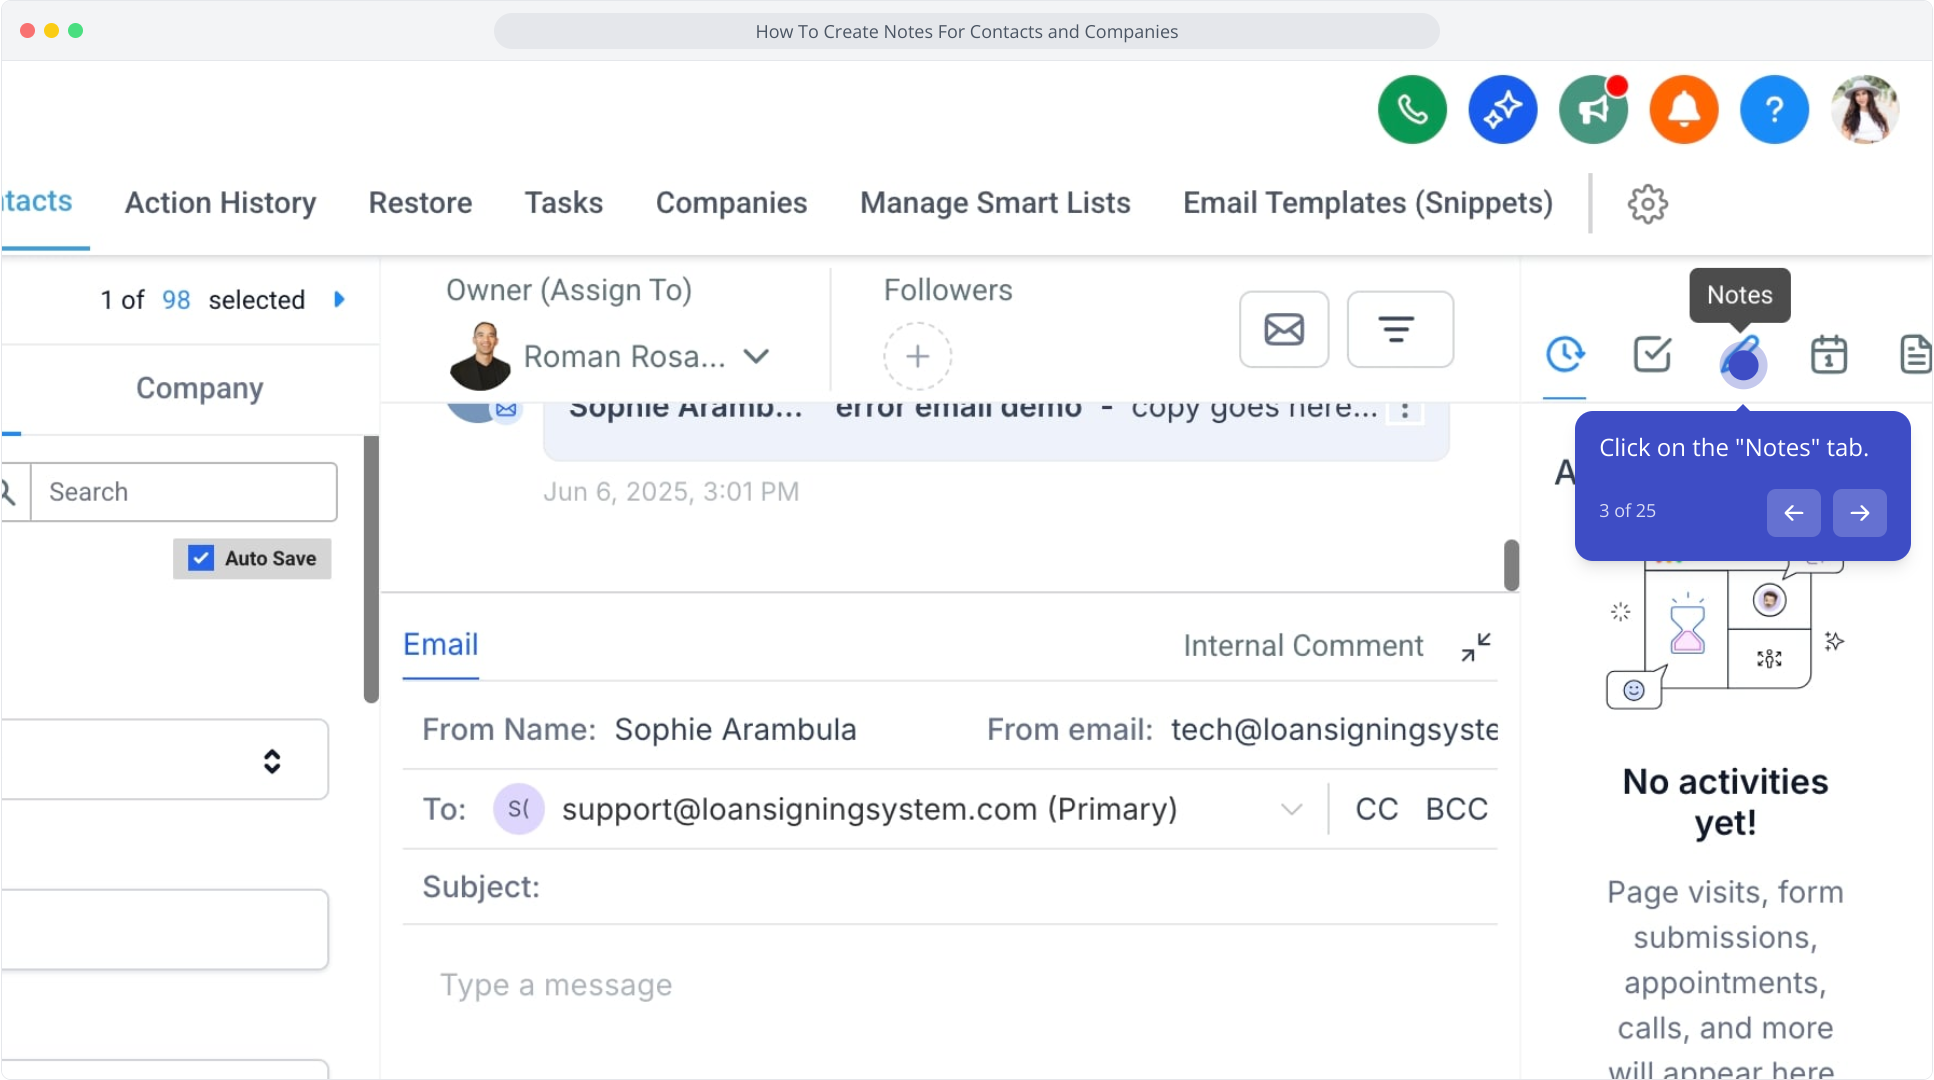Click the collapse composer arrows icon
The height and width of the screenshot is (1080, 1934).
pos(1476,647)
